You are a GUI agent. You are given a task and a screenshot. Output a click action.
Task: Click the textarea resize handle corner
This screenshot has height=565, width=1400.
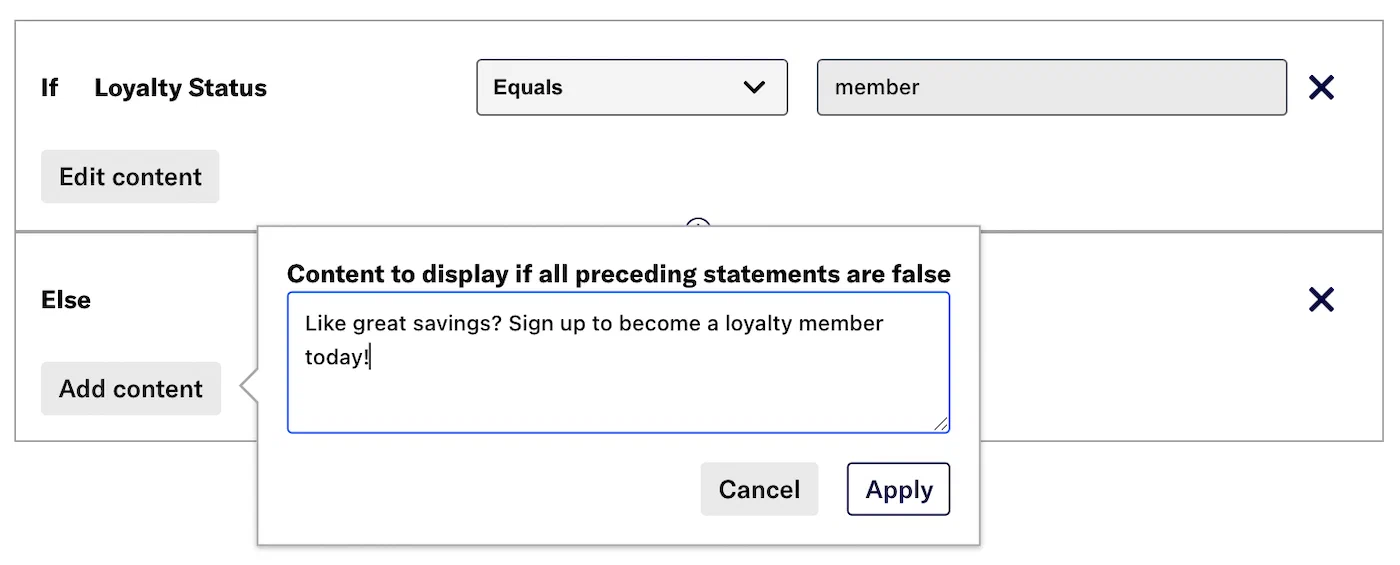pyautogui.click(x=940, y=424)
